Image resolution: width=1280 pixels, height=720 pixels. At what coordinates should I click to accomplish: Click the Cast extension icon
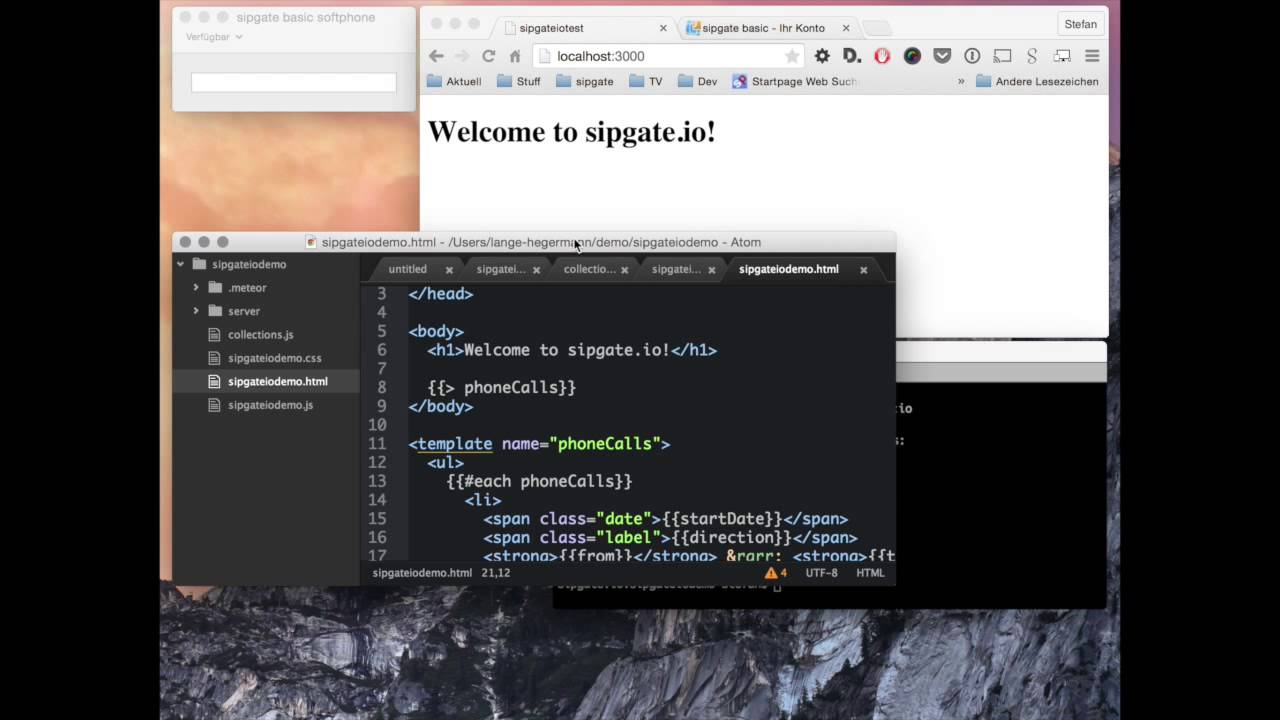1002,56
